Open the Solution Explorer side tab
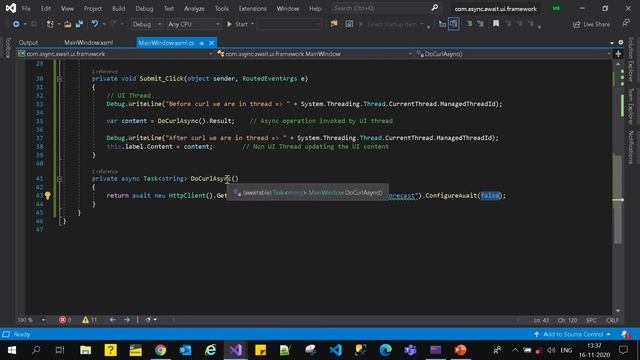This screenshot has width=640, height=360. tap(631, 60)
